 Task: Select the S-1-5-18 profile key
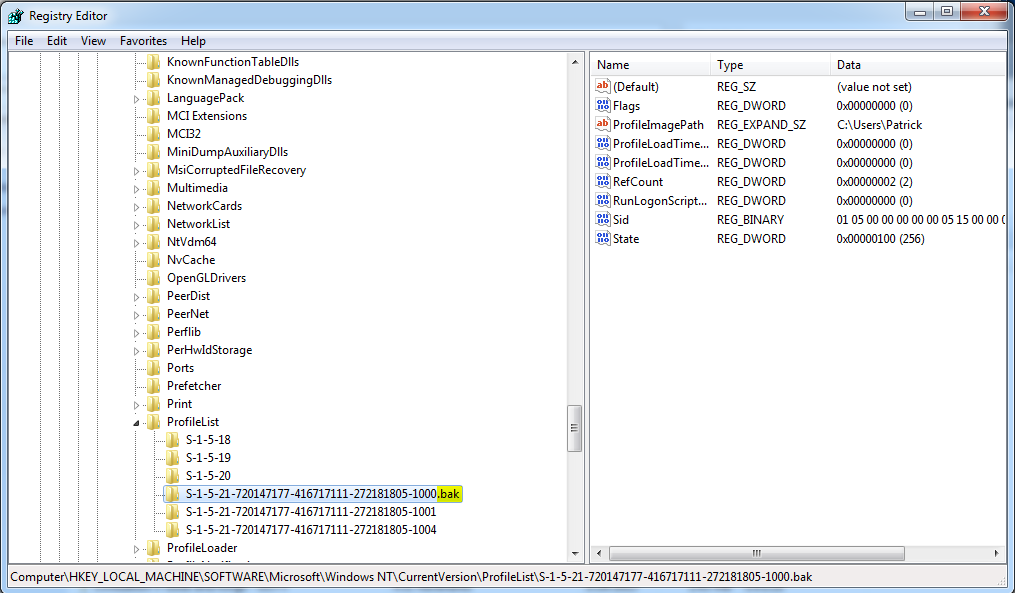pos(208,440)
